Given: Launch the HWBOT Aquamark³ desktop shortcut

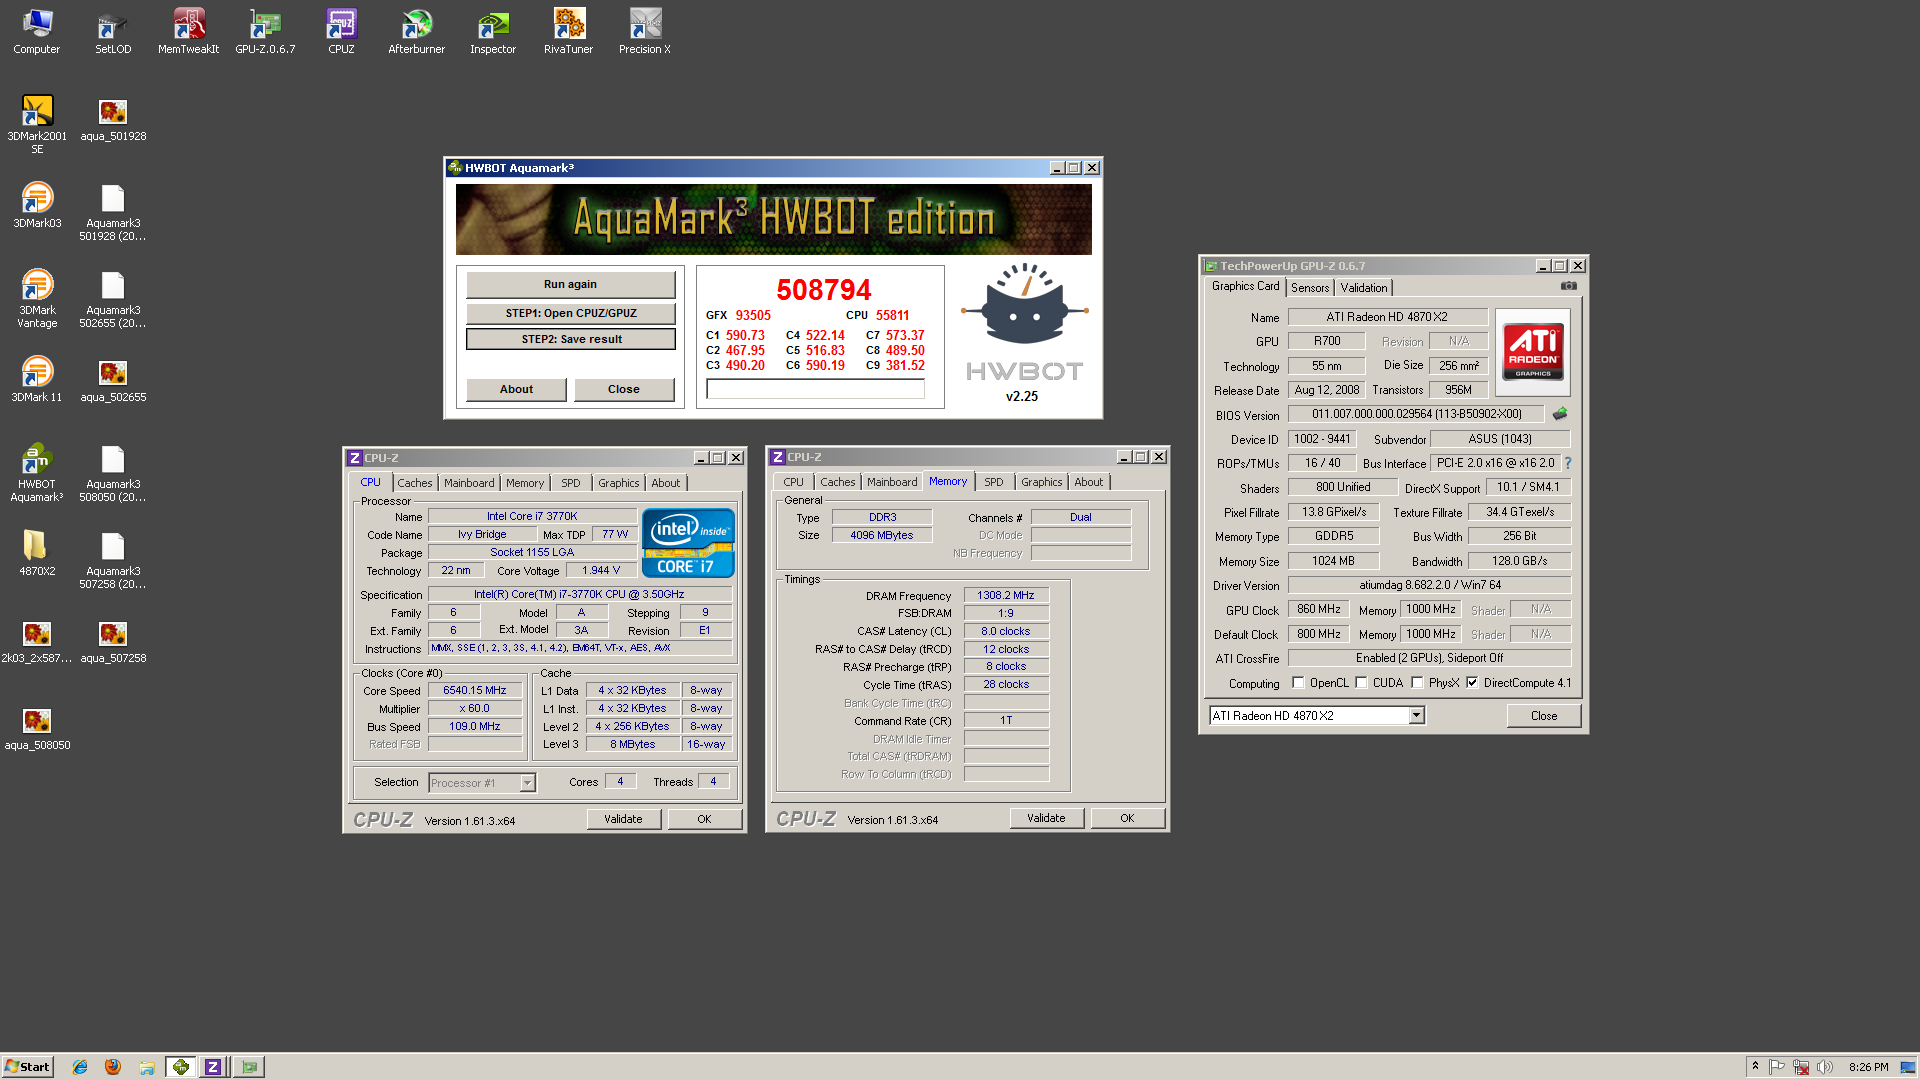Looking at the screenshot, I should coord(37,472).
